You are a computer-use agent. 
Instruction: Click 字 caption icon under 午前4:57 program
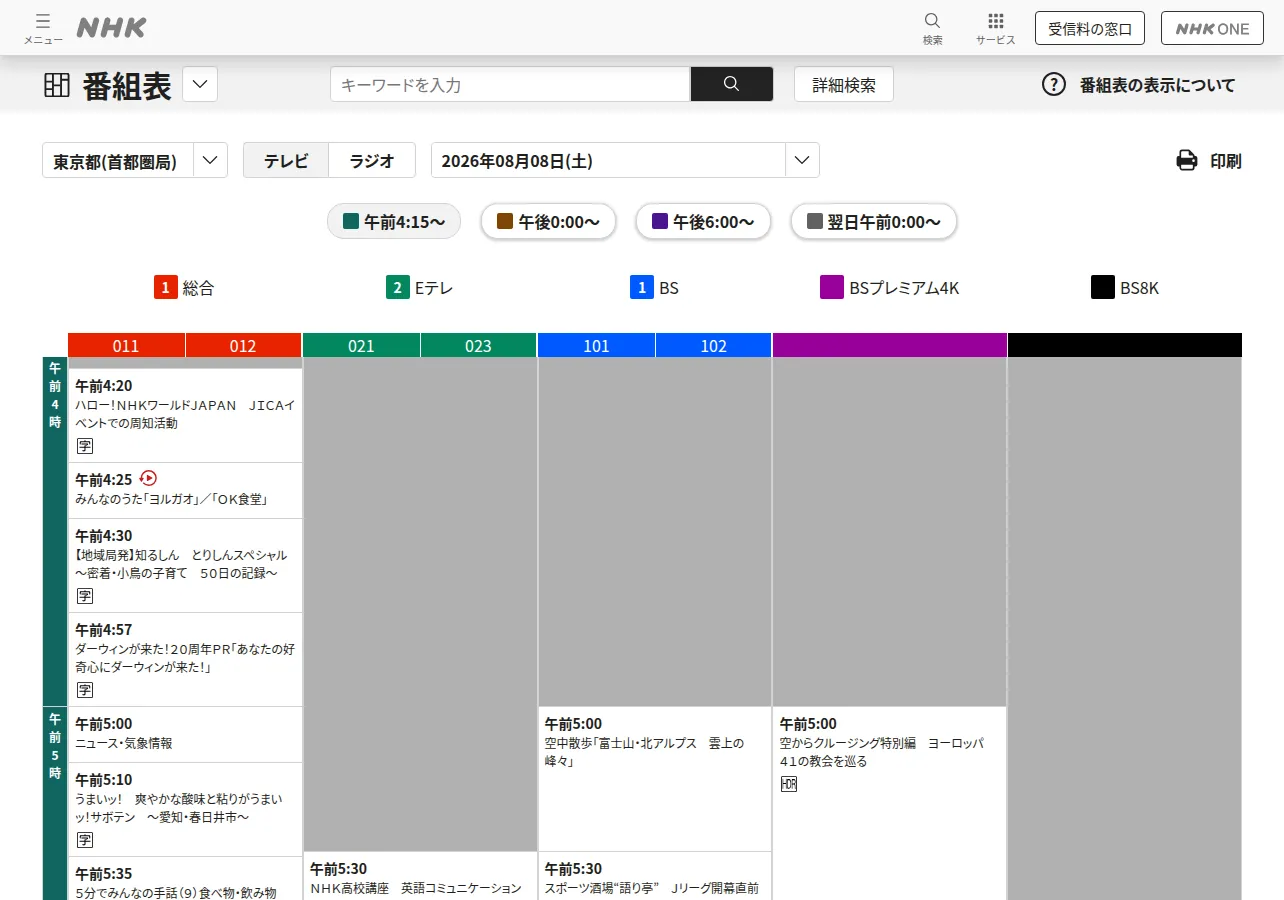85,690
